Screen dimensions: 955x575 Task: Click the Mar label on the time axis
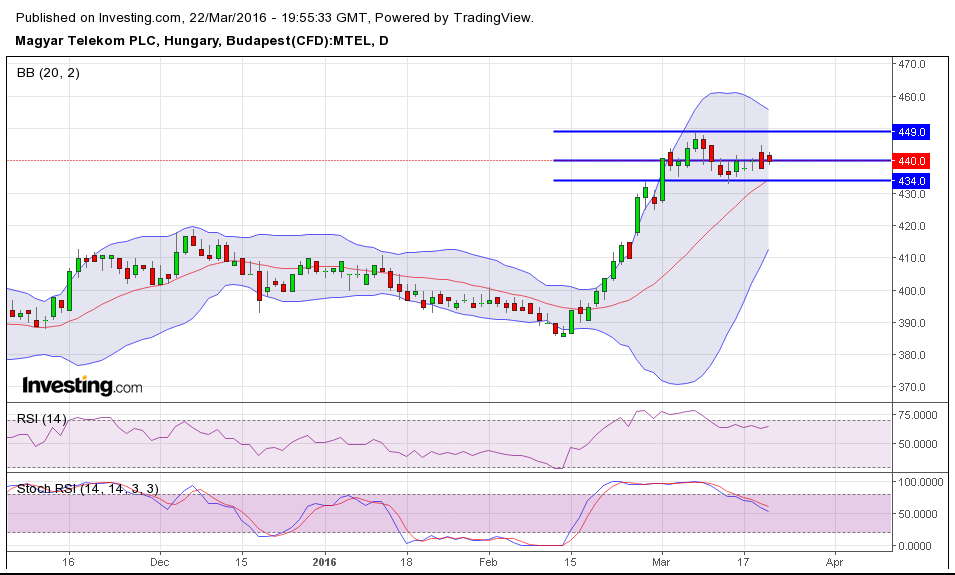click(x=659, y=564)
